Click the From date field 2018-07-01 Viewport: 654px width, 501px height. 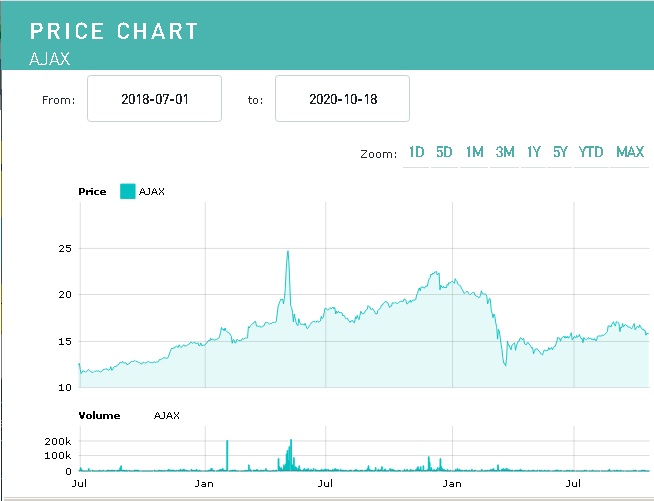[154, 99]
